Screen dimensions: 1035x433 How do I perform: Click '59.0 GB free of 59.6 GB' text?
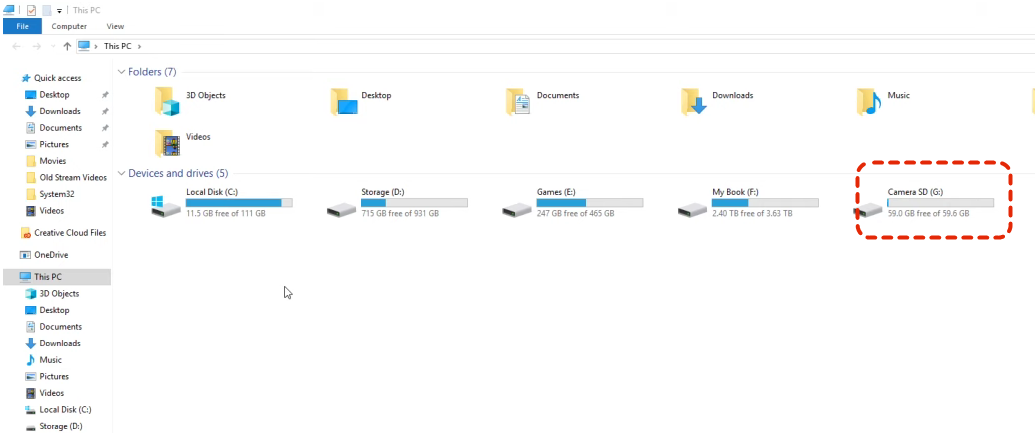(x=929, y=214)
